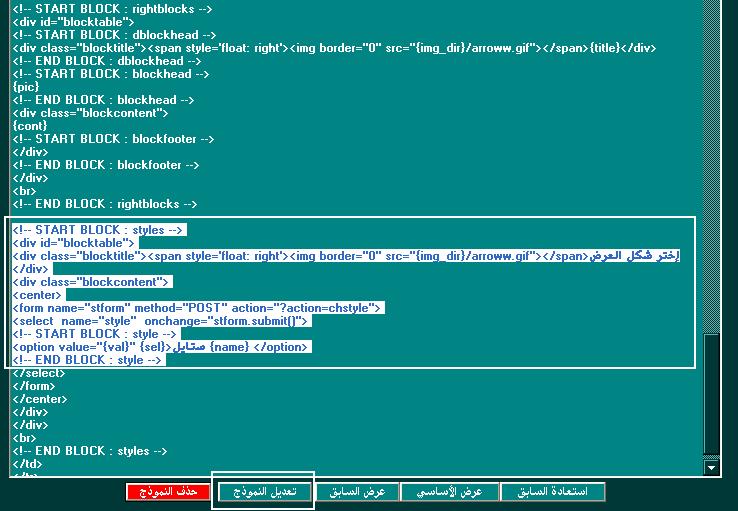738x511 pixels.
Task: Click the عرض السابق button
Action: pyautogui.click(x=357, y=492)
